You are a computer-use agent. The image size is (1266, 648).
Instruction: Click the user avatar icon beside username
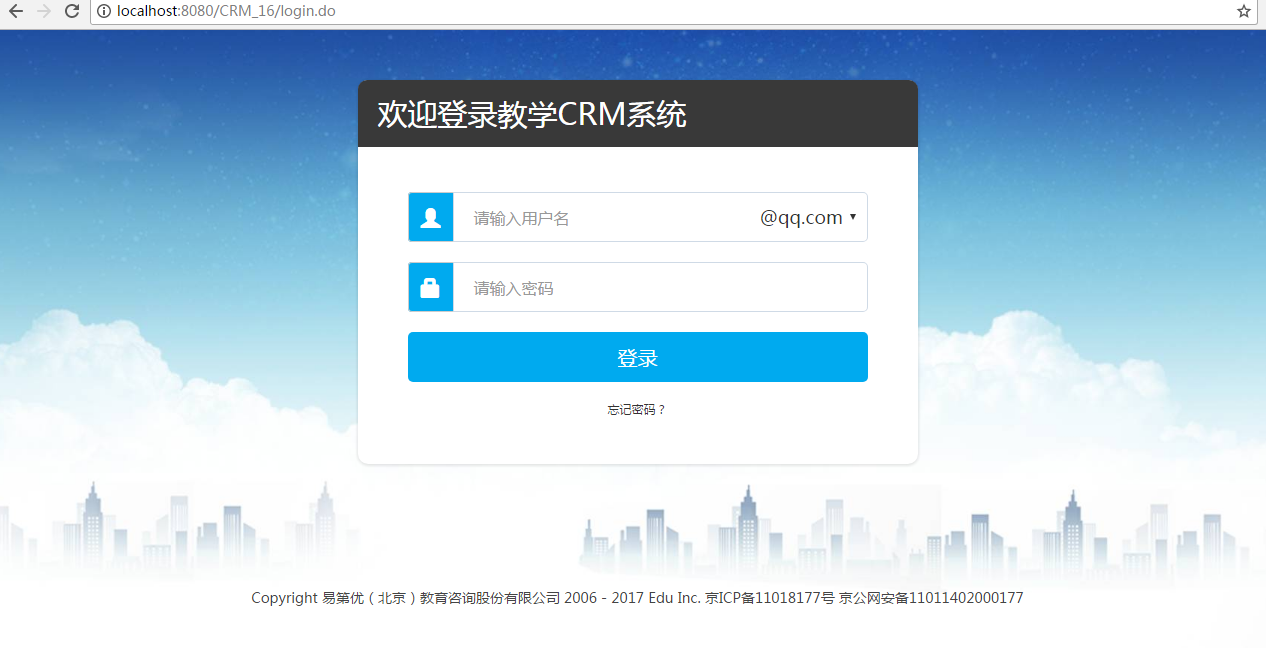tap(431, 217)
